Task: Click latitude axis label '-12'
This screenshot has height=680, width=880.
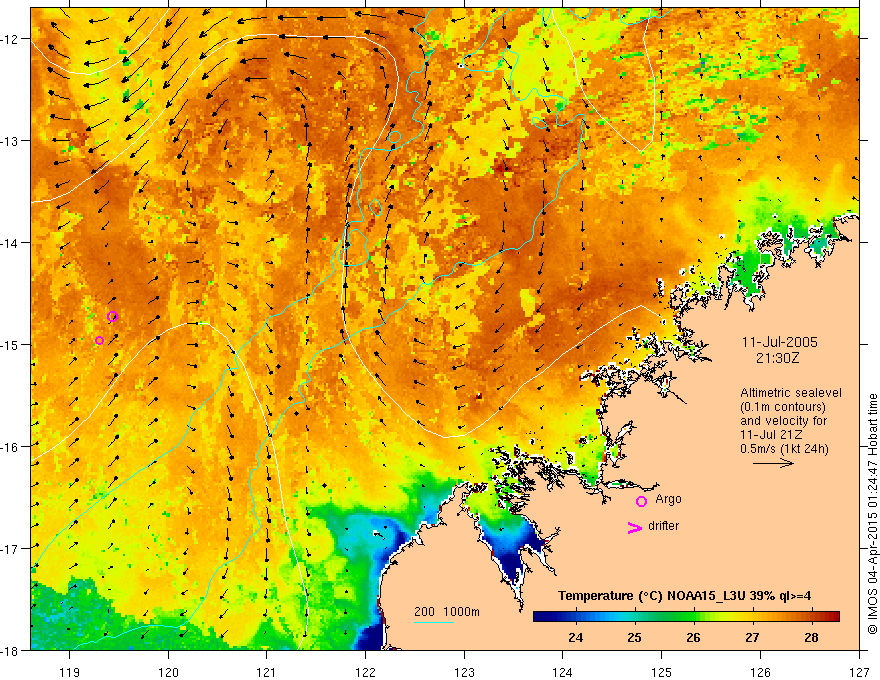Action: click(12, 39)
